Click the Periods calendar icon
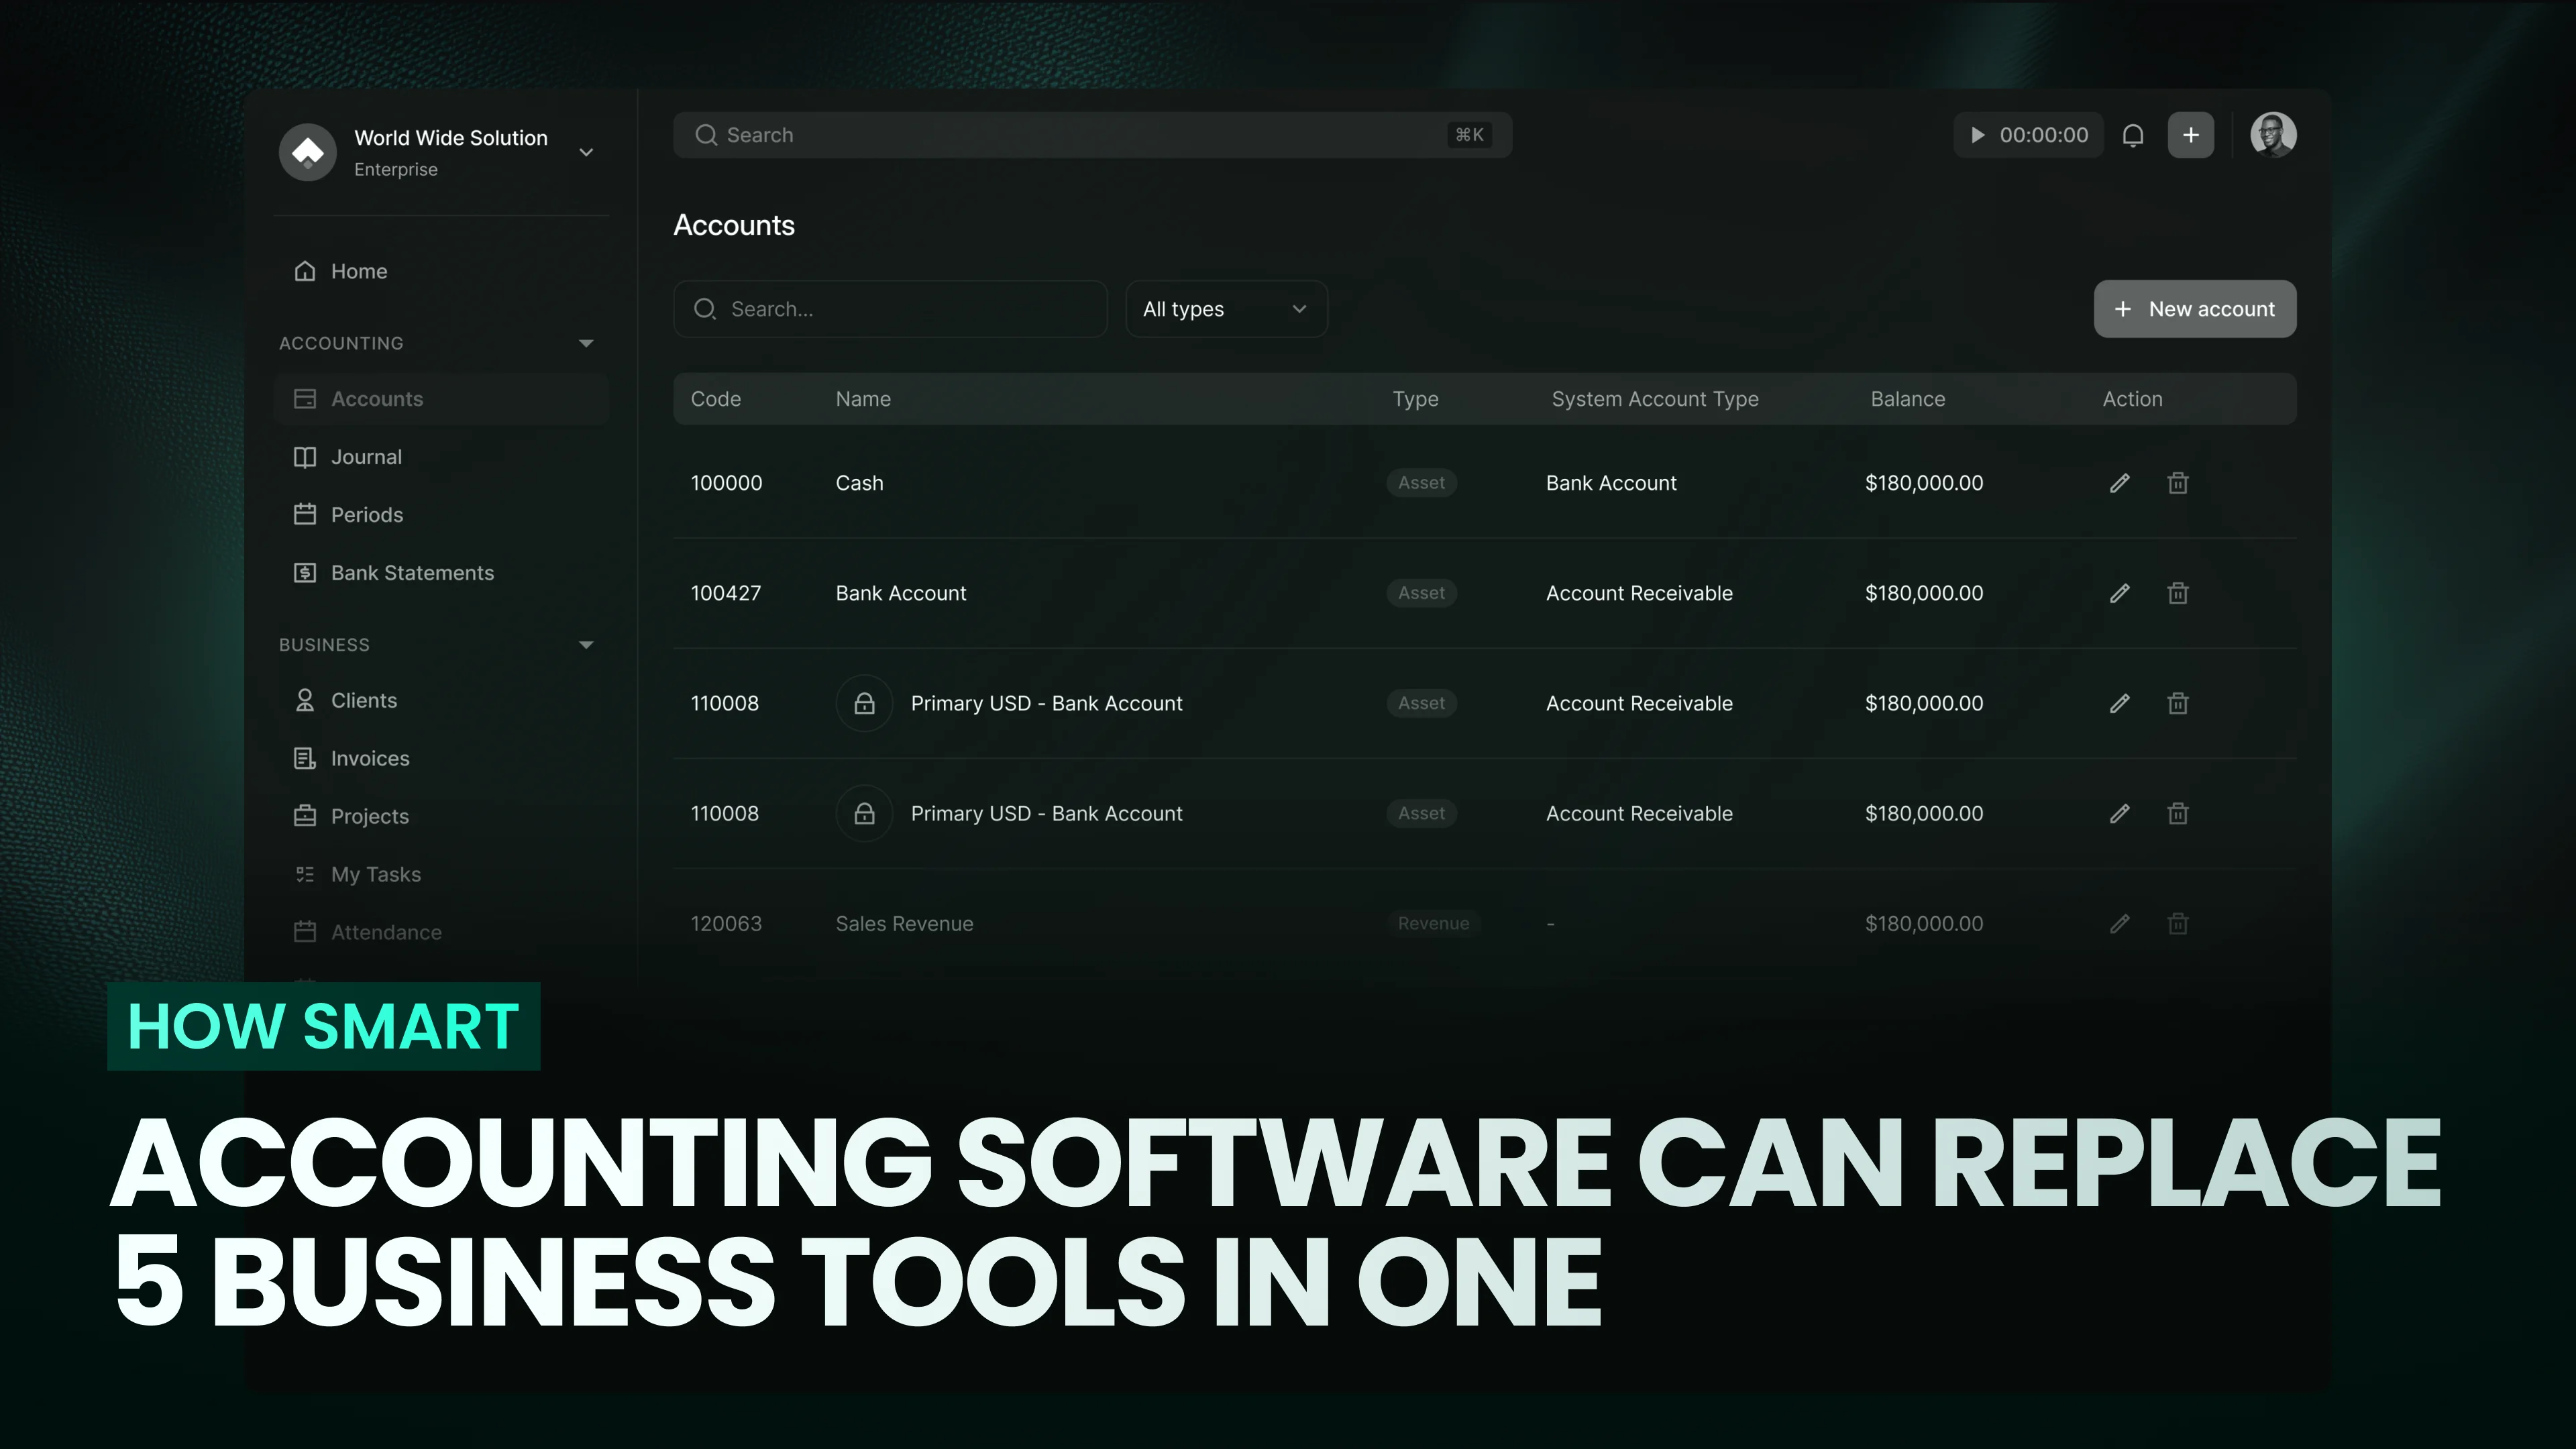 (x=305, y=515)
